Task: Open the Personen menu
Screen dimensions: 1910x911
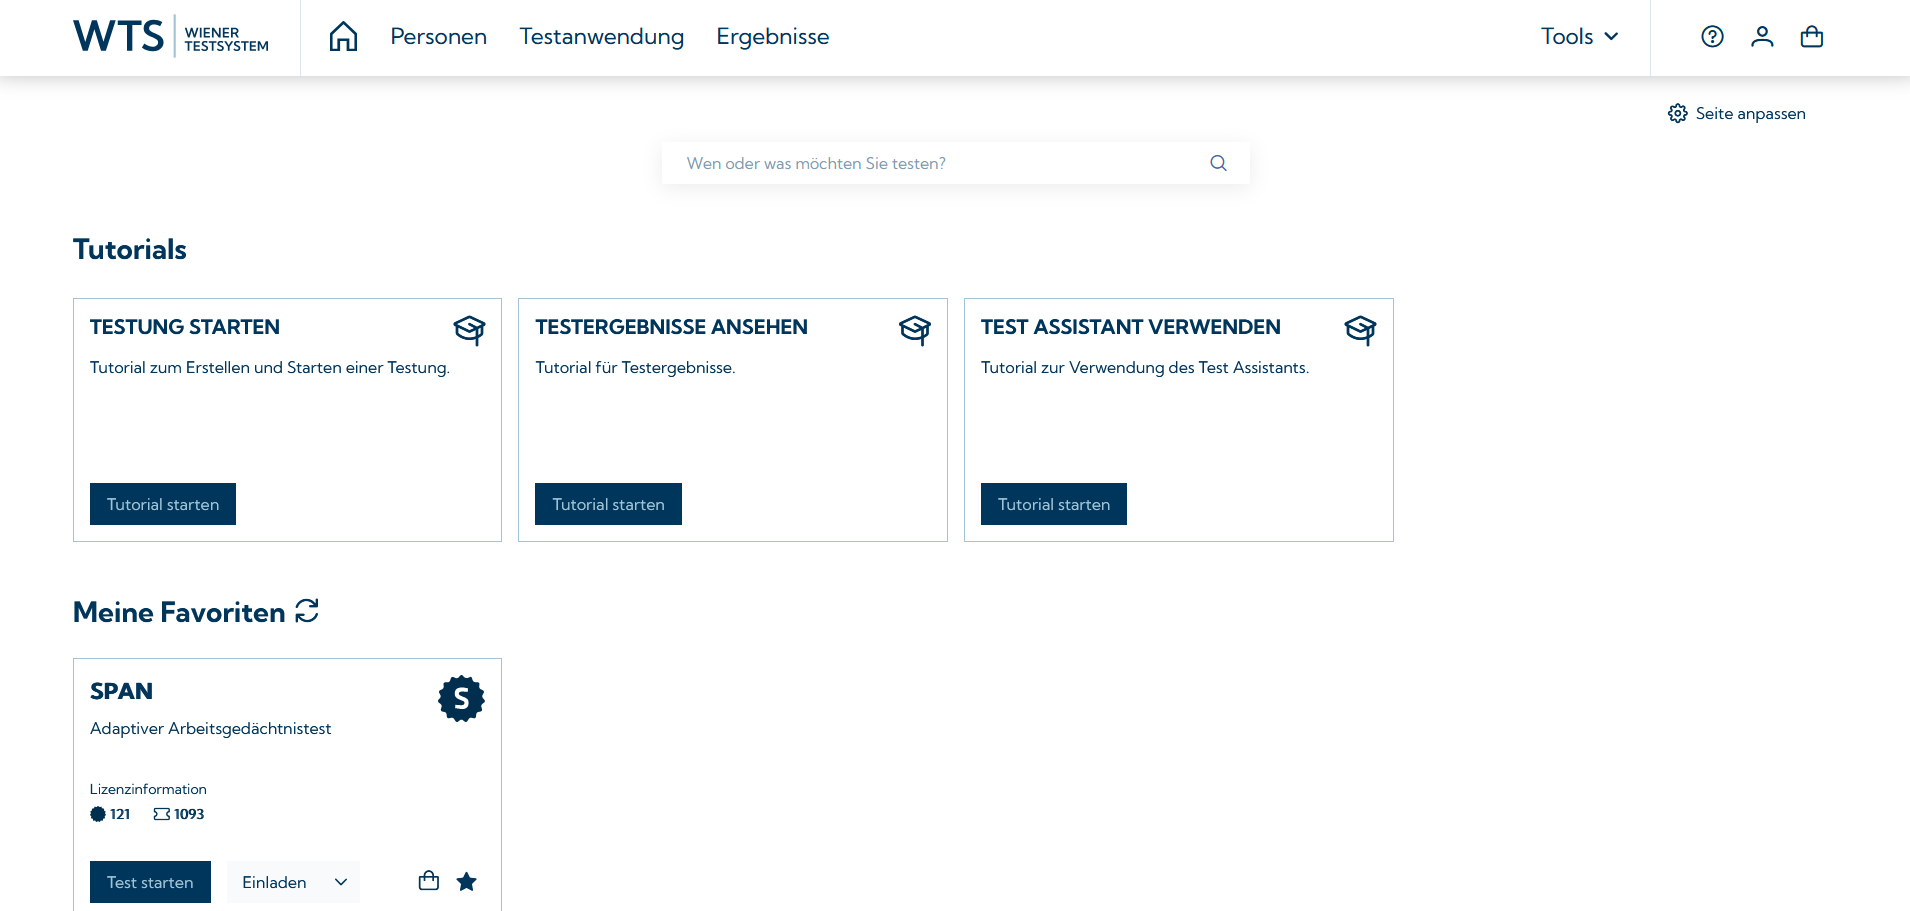Action: (438, 37)
